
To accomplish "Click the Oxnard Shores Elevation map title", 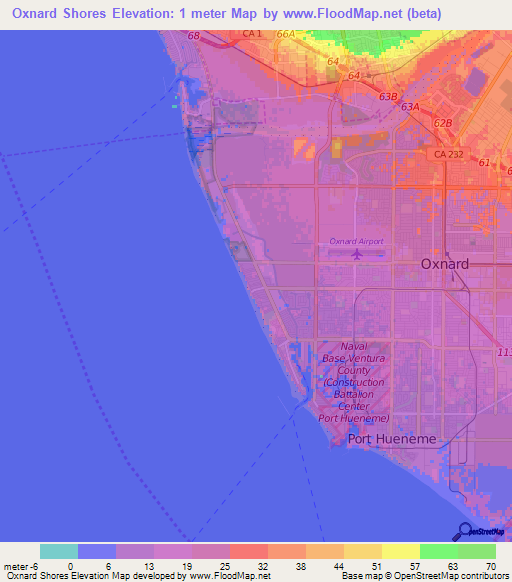I will (x=227, y=14).
